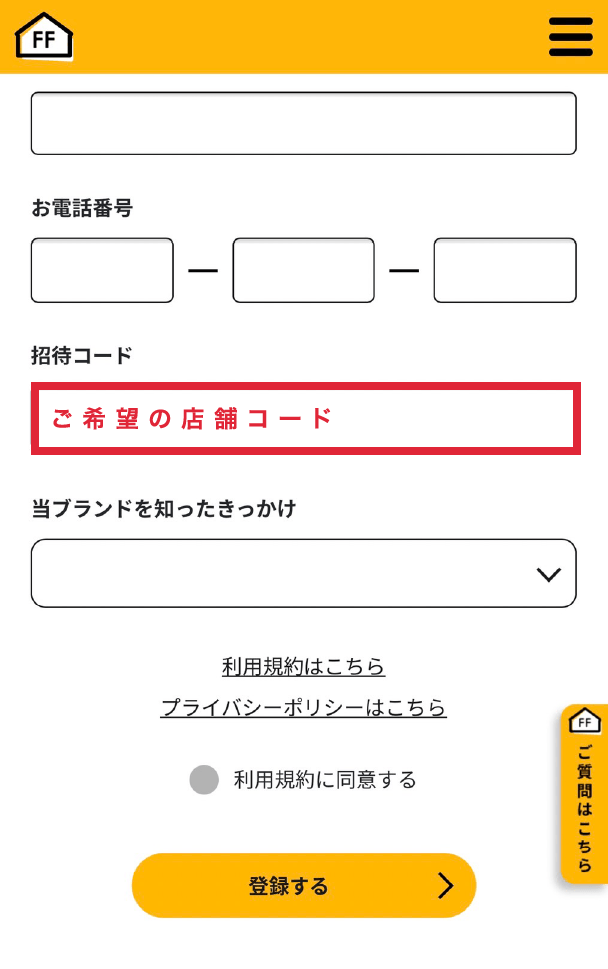Click the arrow icon inside 登録する button
608x969 pixels.
[445, 885]
